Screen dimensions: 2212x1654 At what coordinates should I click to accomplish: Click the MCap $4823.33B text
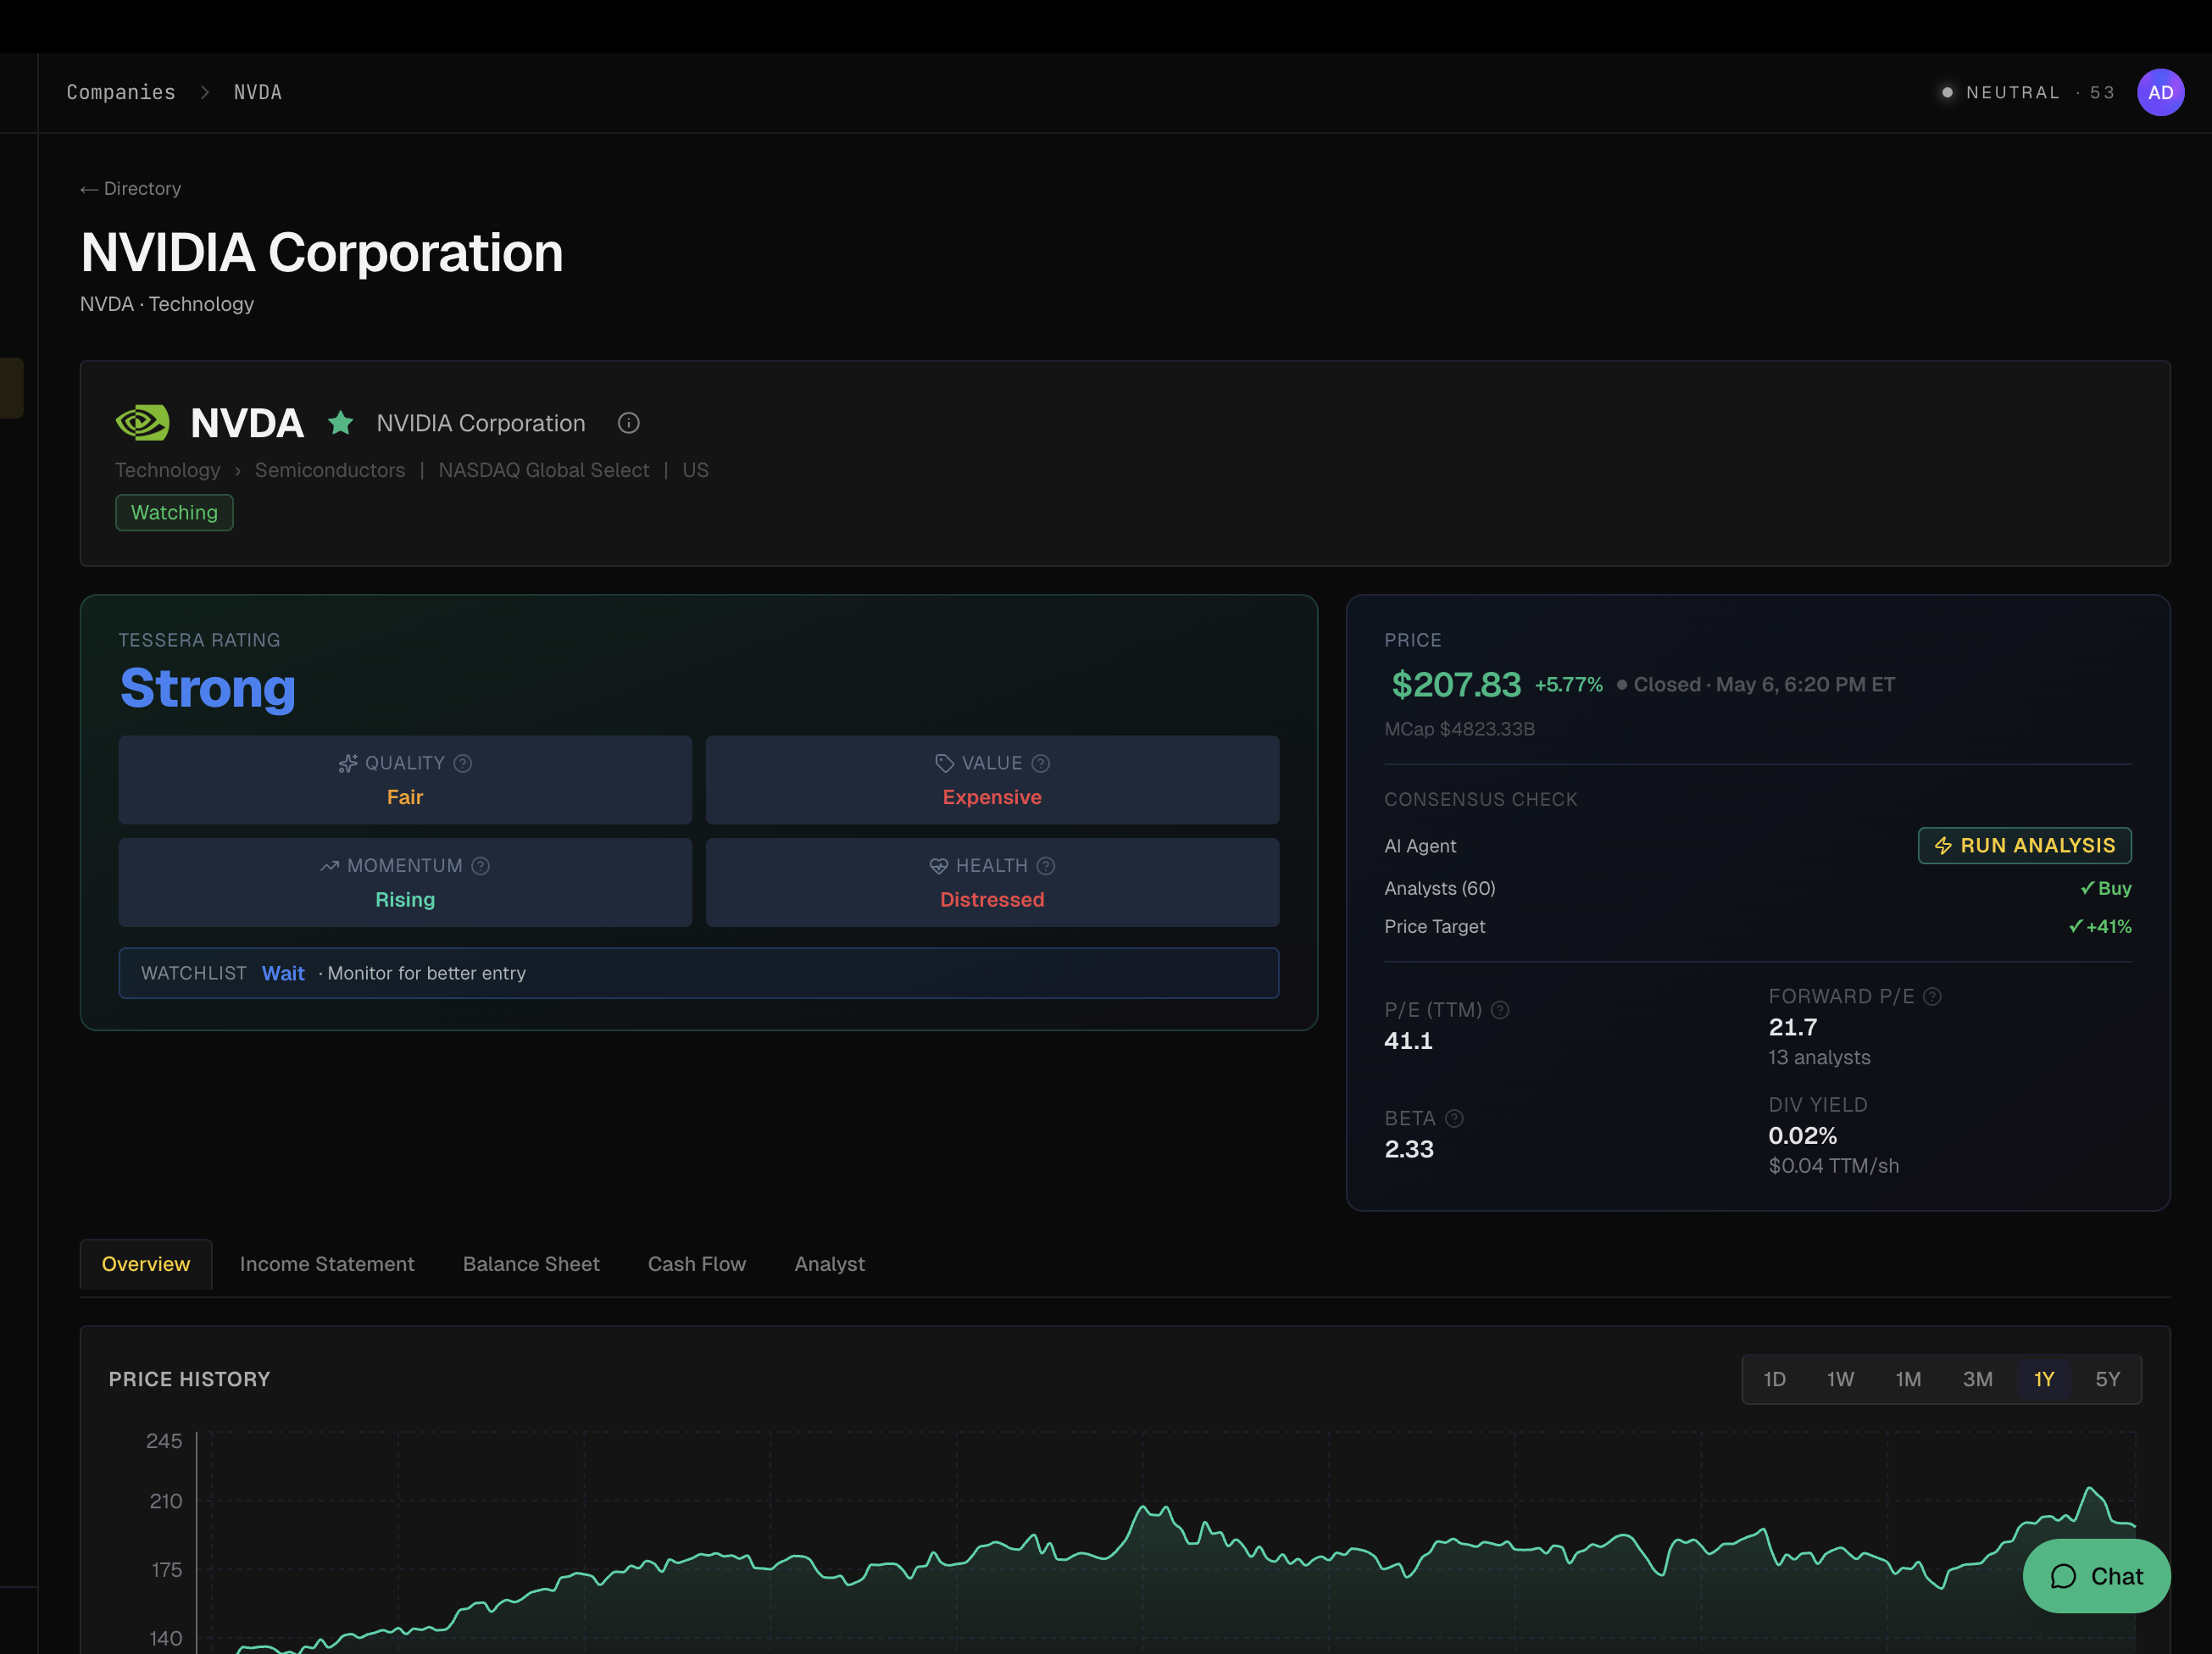1459,729
